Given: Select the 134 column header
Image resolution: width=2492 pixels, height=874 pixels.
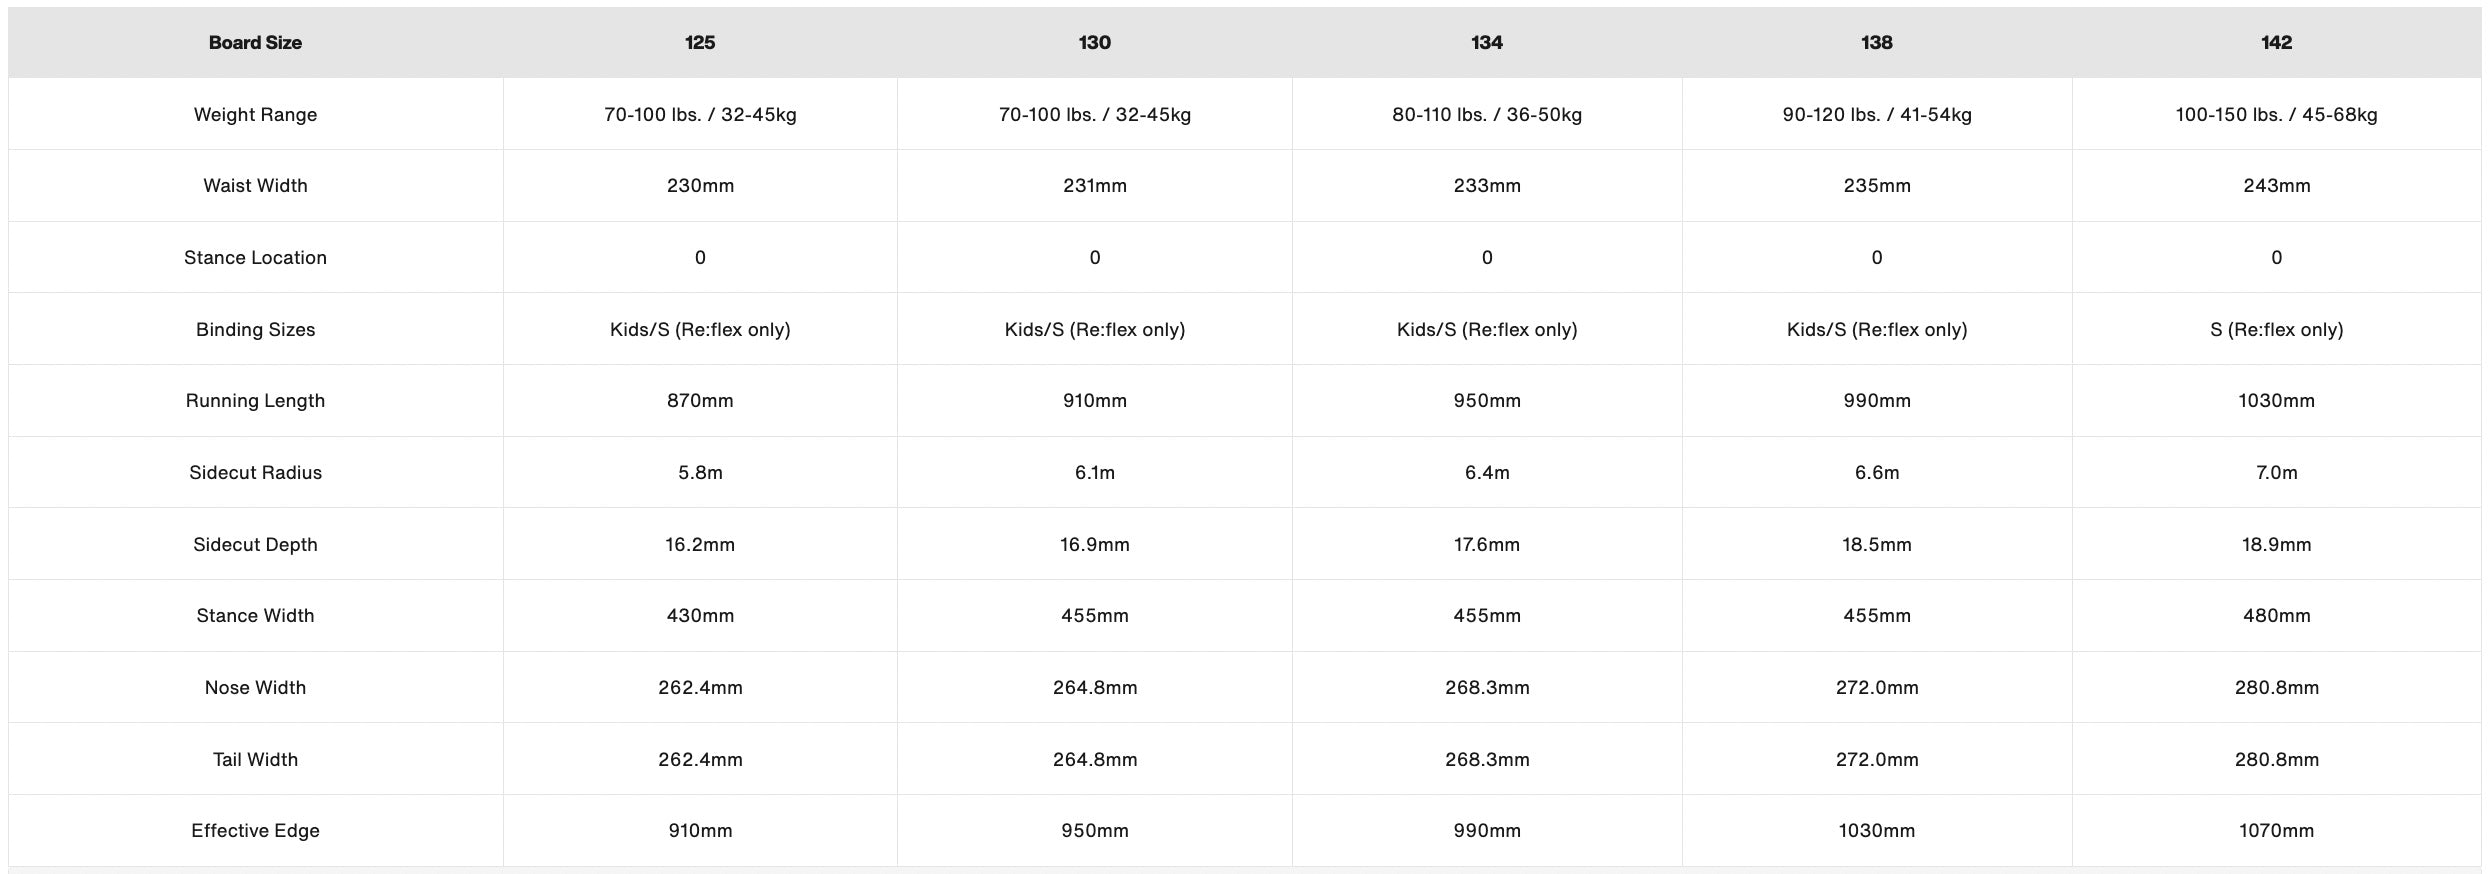Looking at the screenshot, I should 1486,43.
